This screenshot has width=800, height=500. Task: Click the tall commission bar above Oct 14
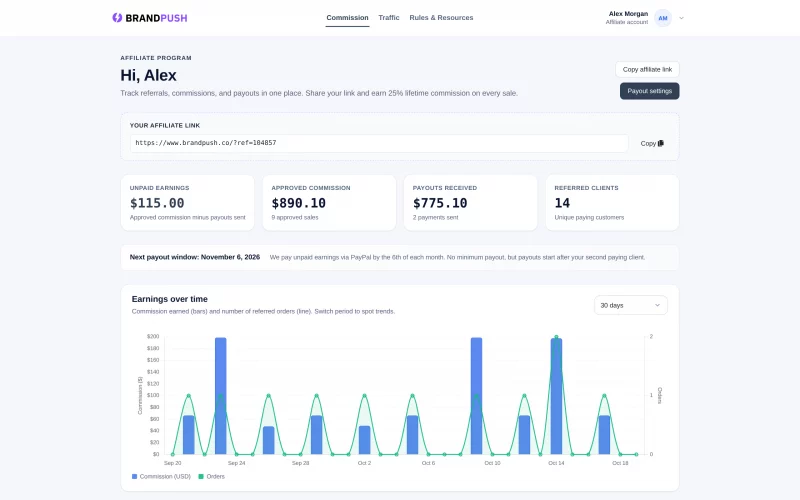pos(556,396)
